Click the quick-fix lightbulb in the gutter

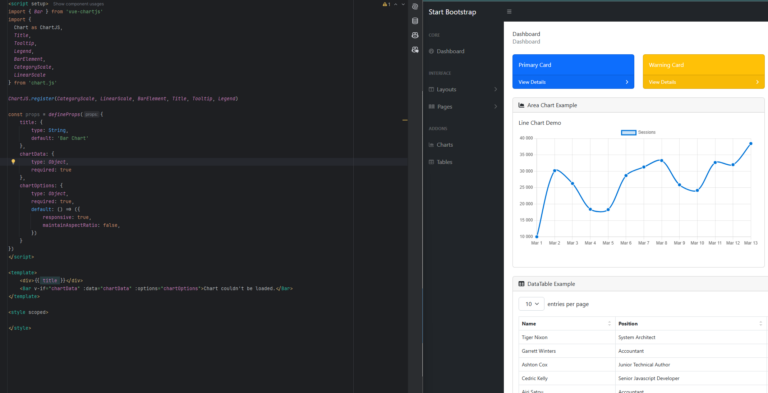pos(13,162)
